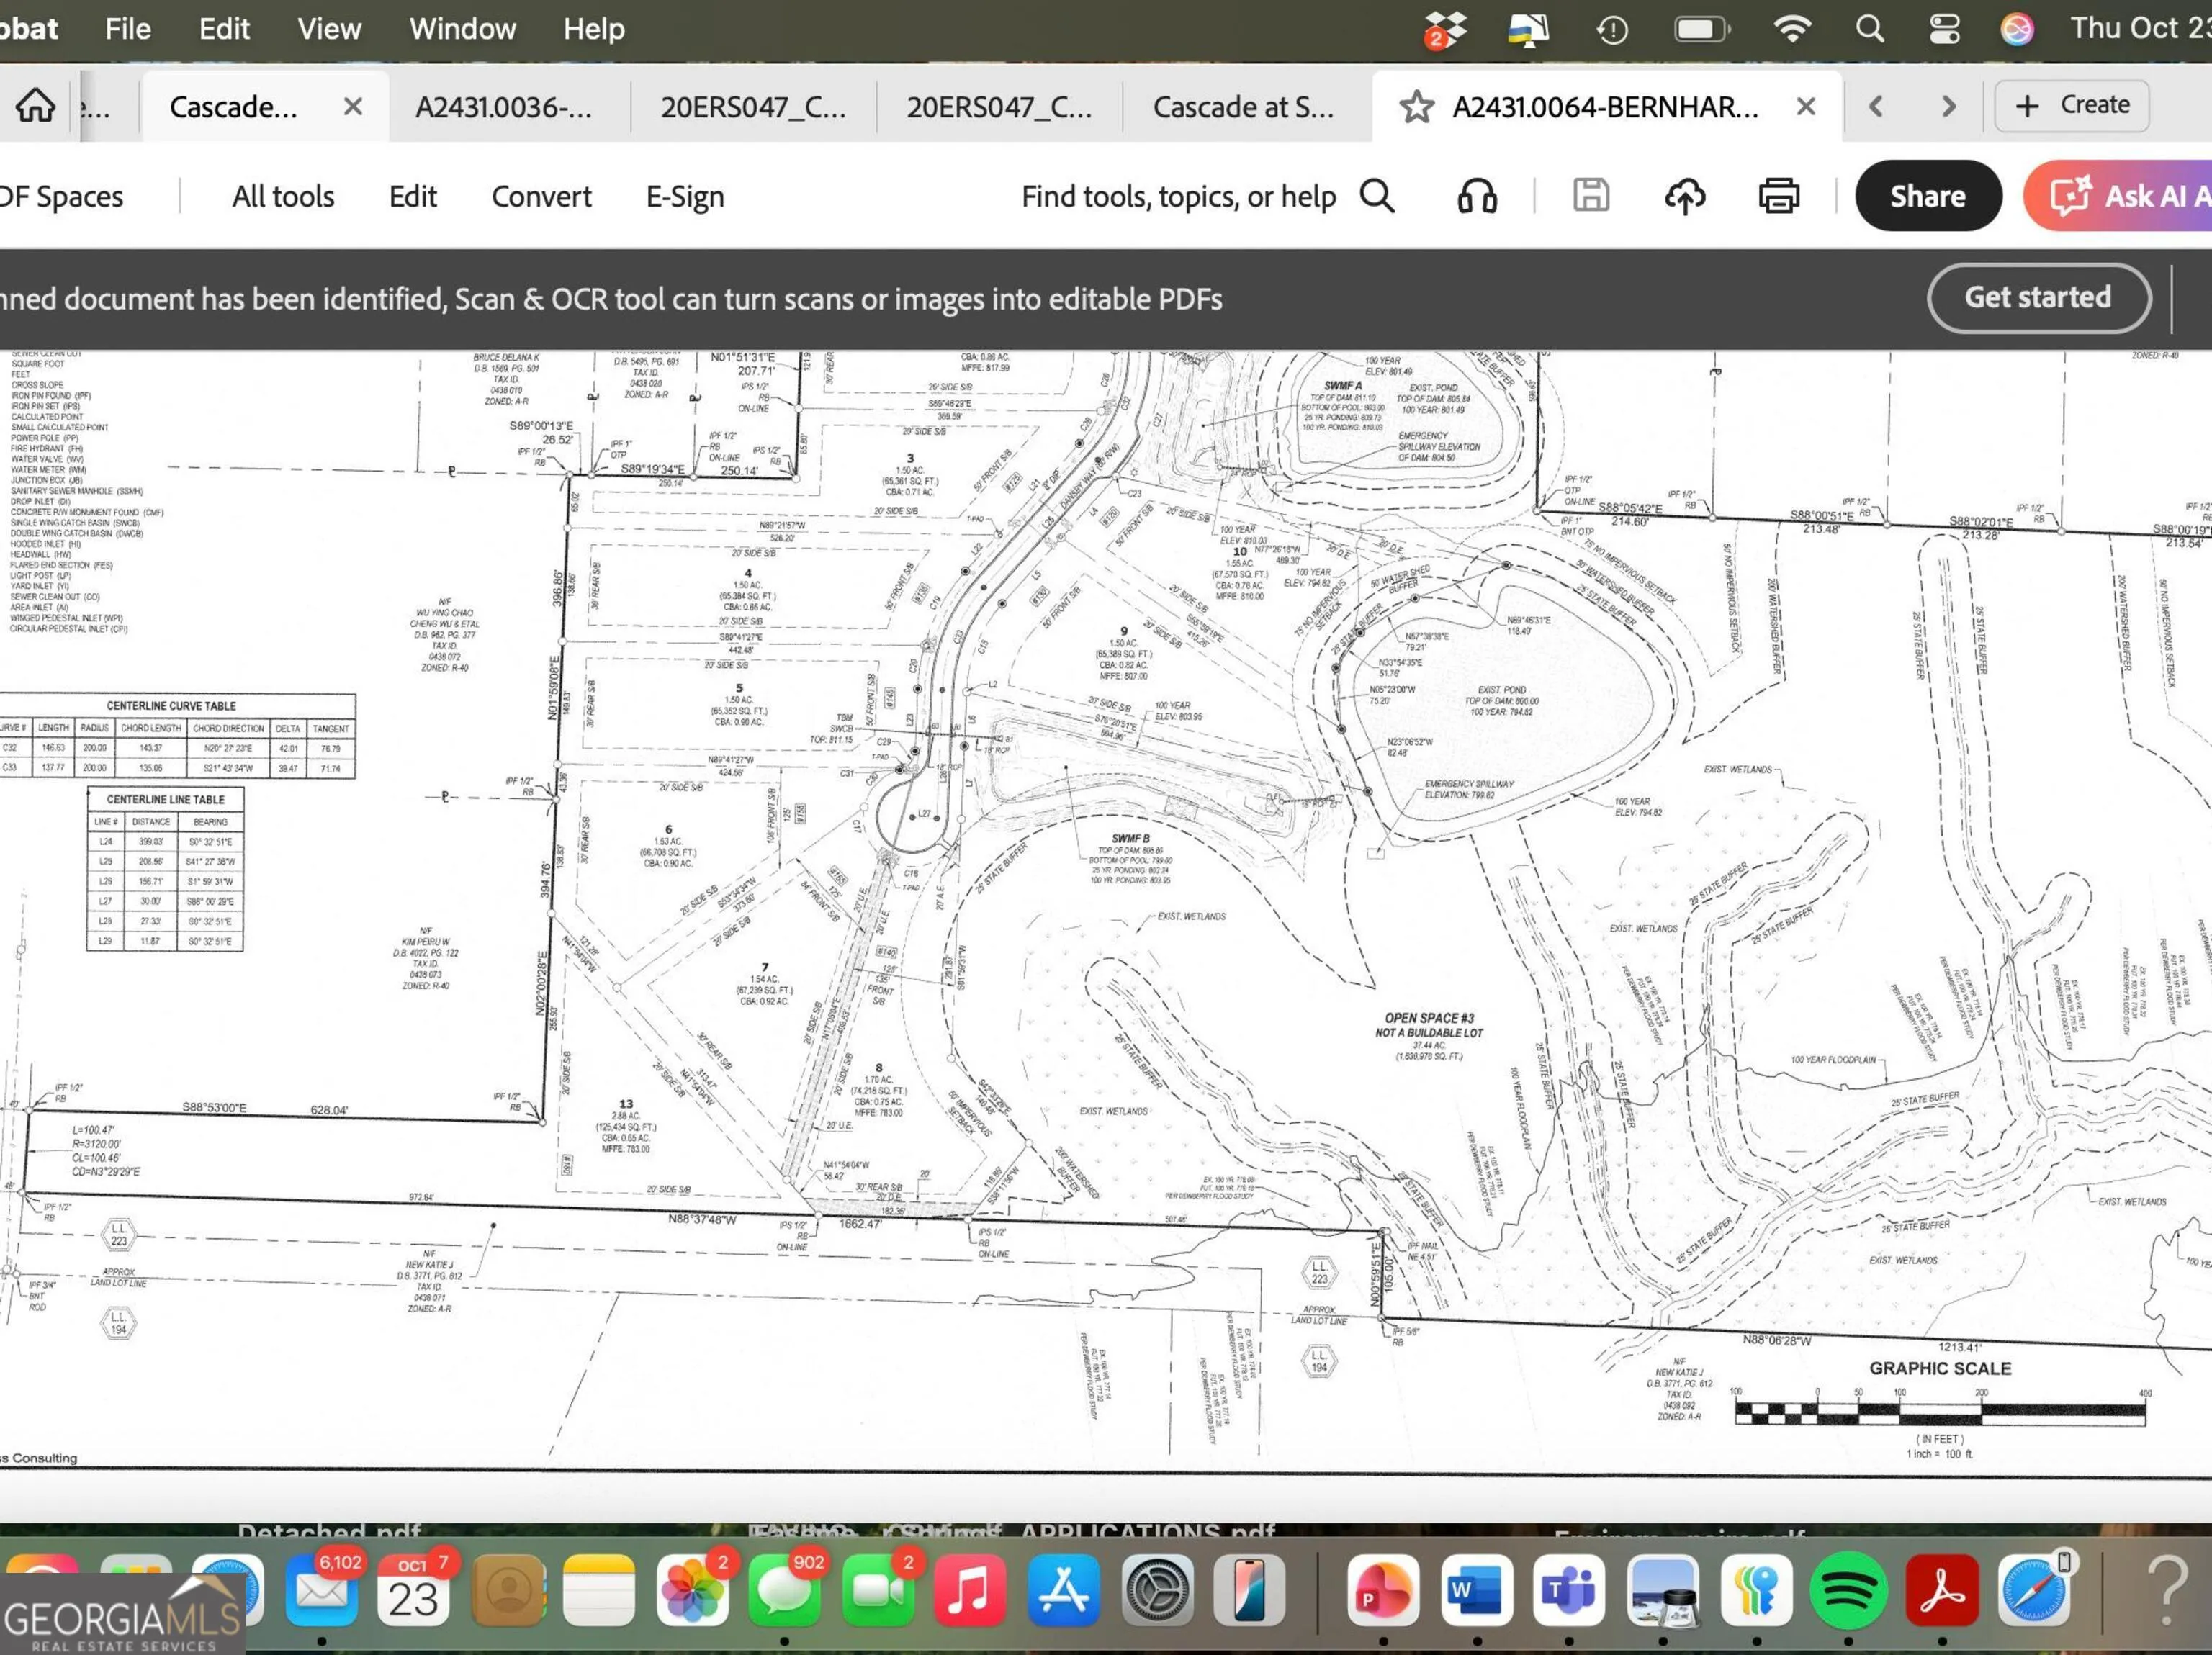Open the Find tools search magnifier

pyautogui.click(x=1379, y=196)
